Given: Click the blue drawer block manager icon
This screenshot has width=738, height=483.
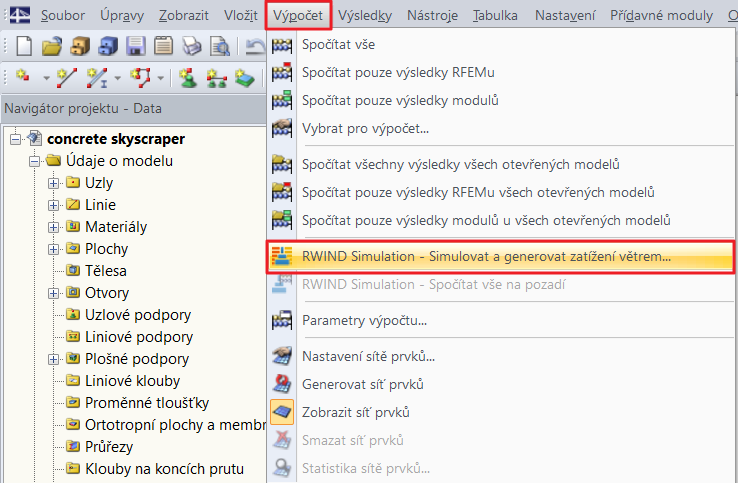Looking at the screenshot, I should coord(108,46).
